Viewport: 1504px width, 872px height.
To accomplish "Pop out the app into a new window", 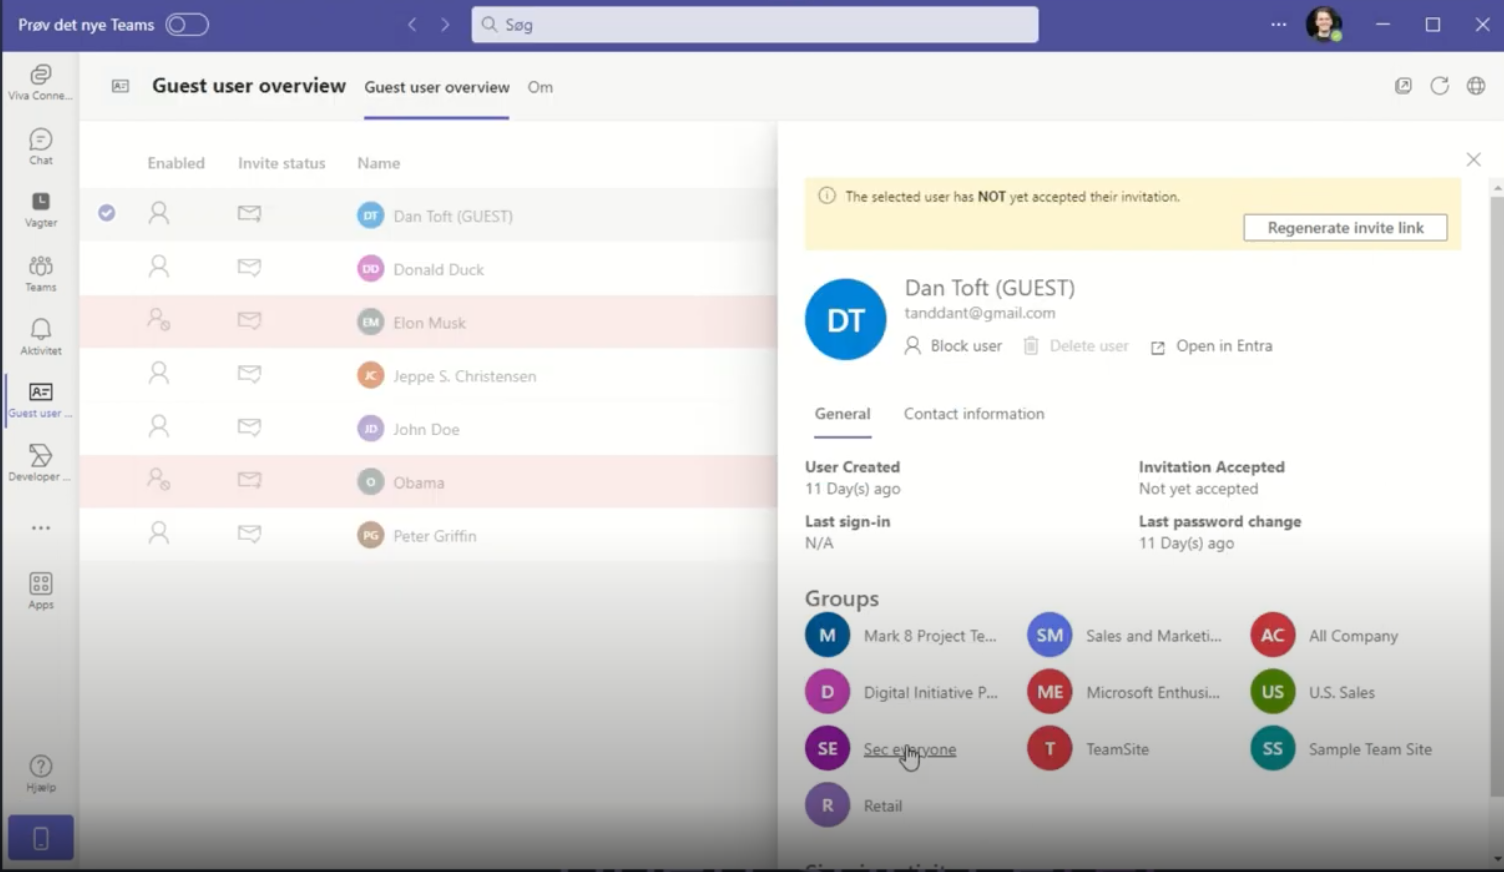I will 1403,86.
